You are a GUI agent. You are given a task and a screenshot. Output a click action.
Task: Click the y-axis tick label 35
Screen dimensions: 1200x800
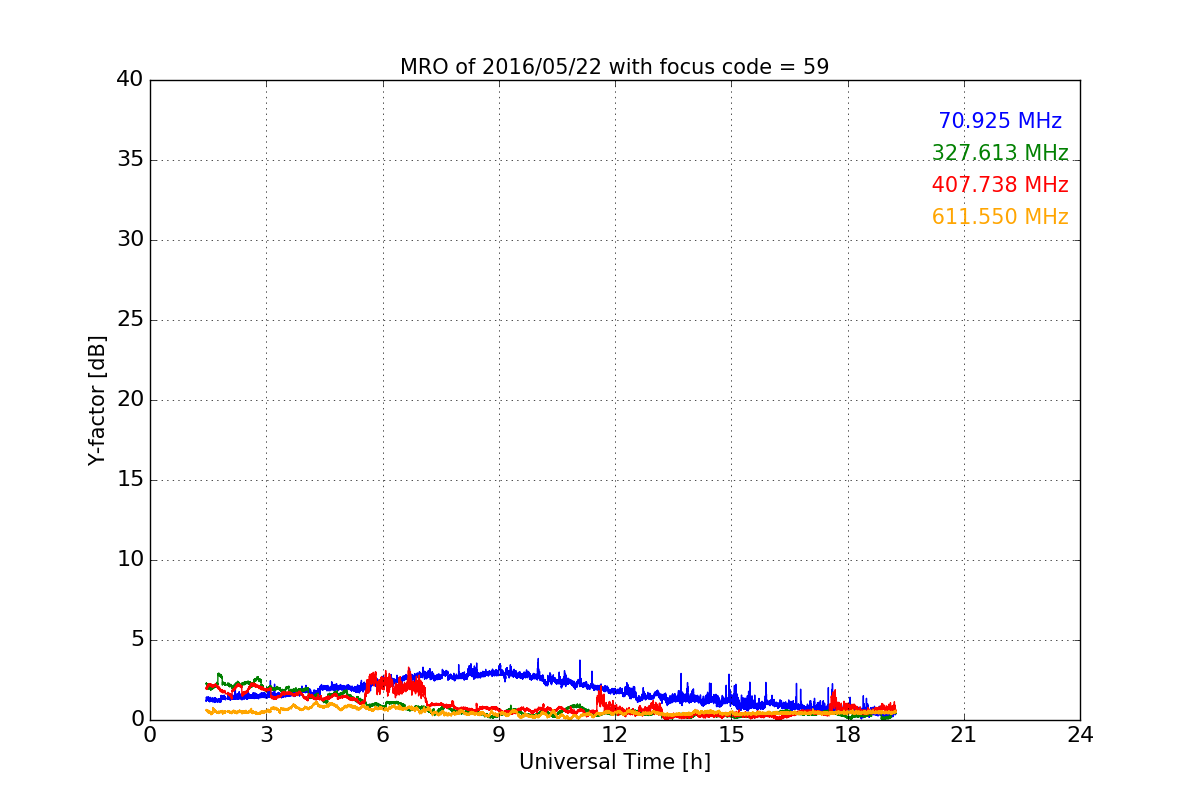pyautogui.click(x=130, y=160)
